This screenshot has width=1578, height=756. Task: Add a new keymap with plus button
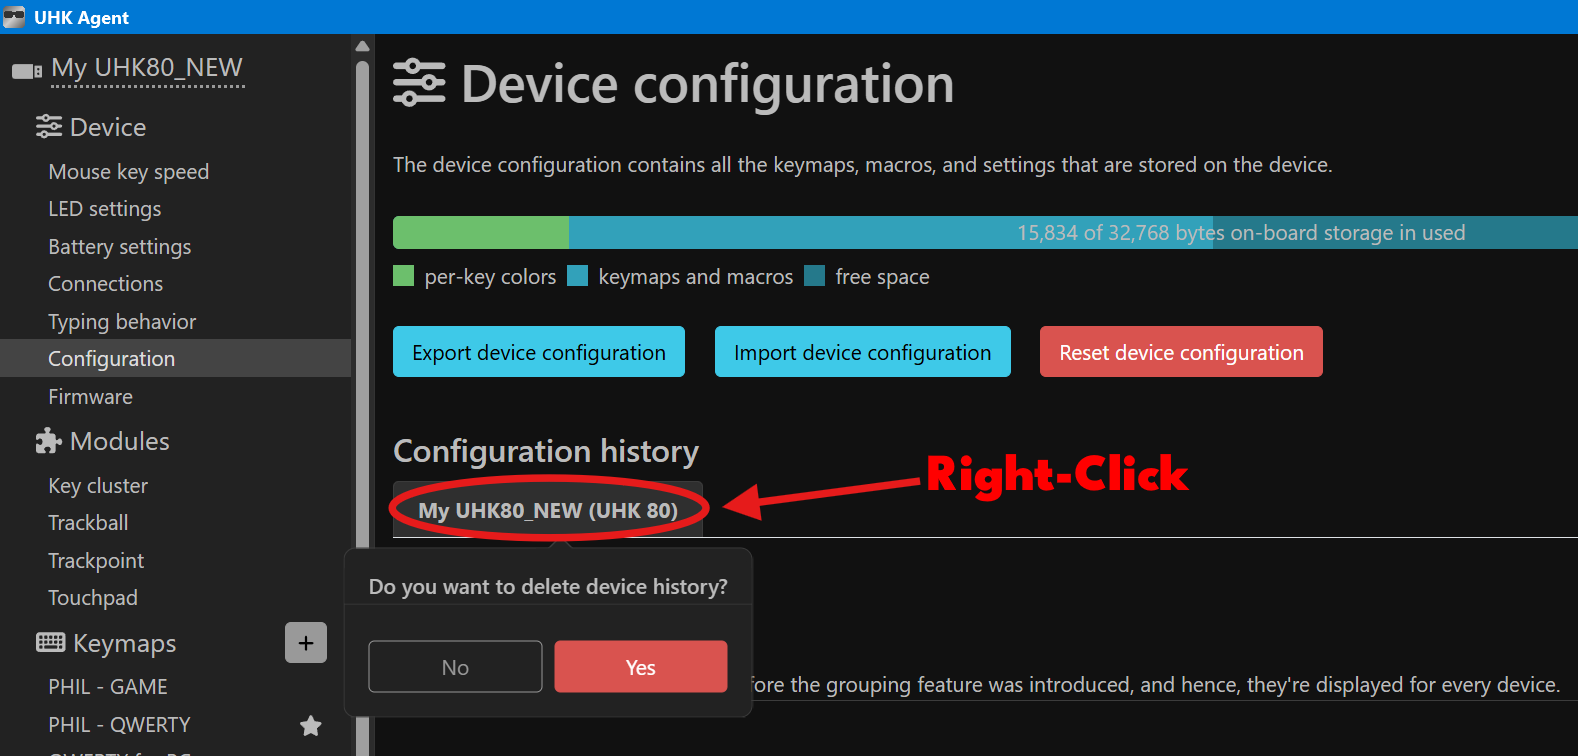click(x=306, y=643)
